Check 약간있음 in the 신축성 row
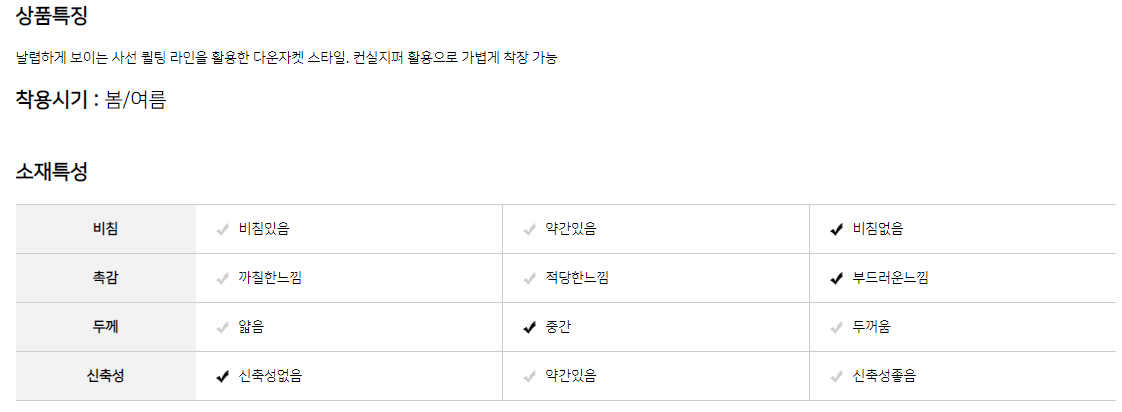This screenshot has width=1122, height=412. 529,376
